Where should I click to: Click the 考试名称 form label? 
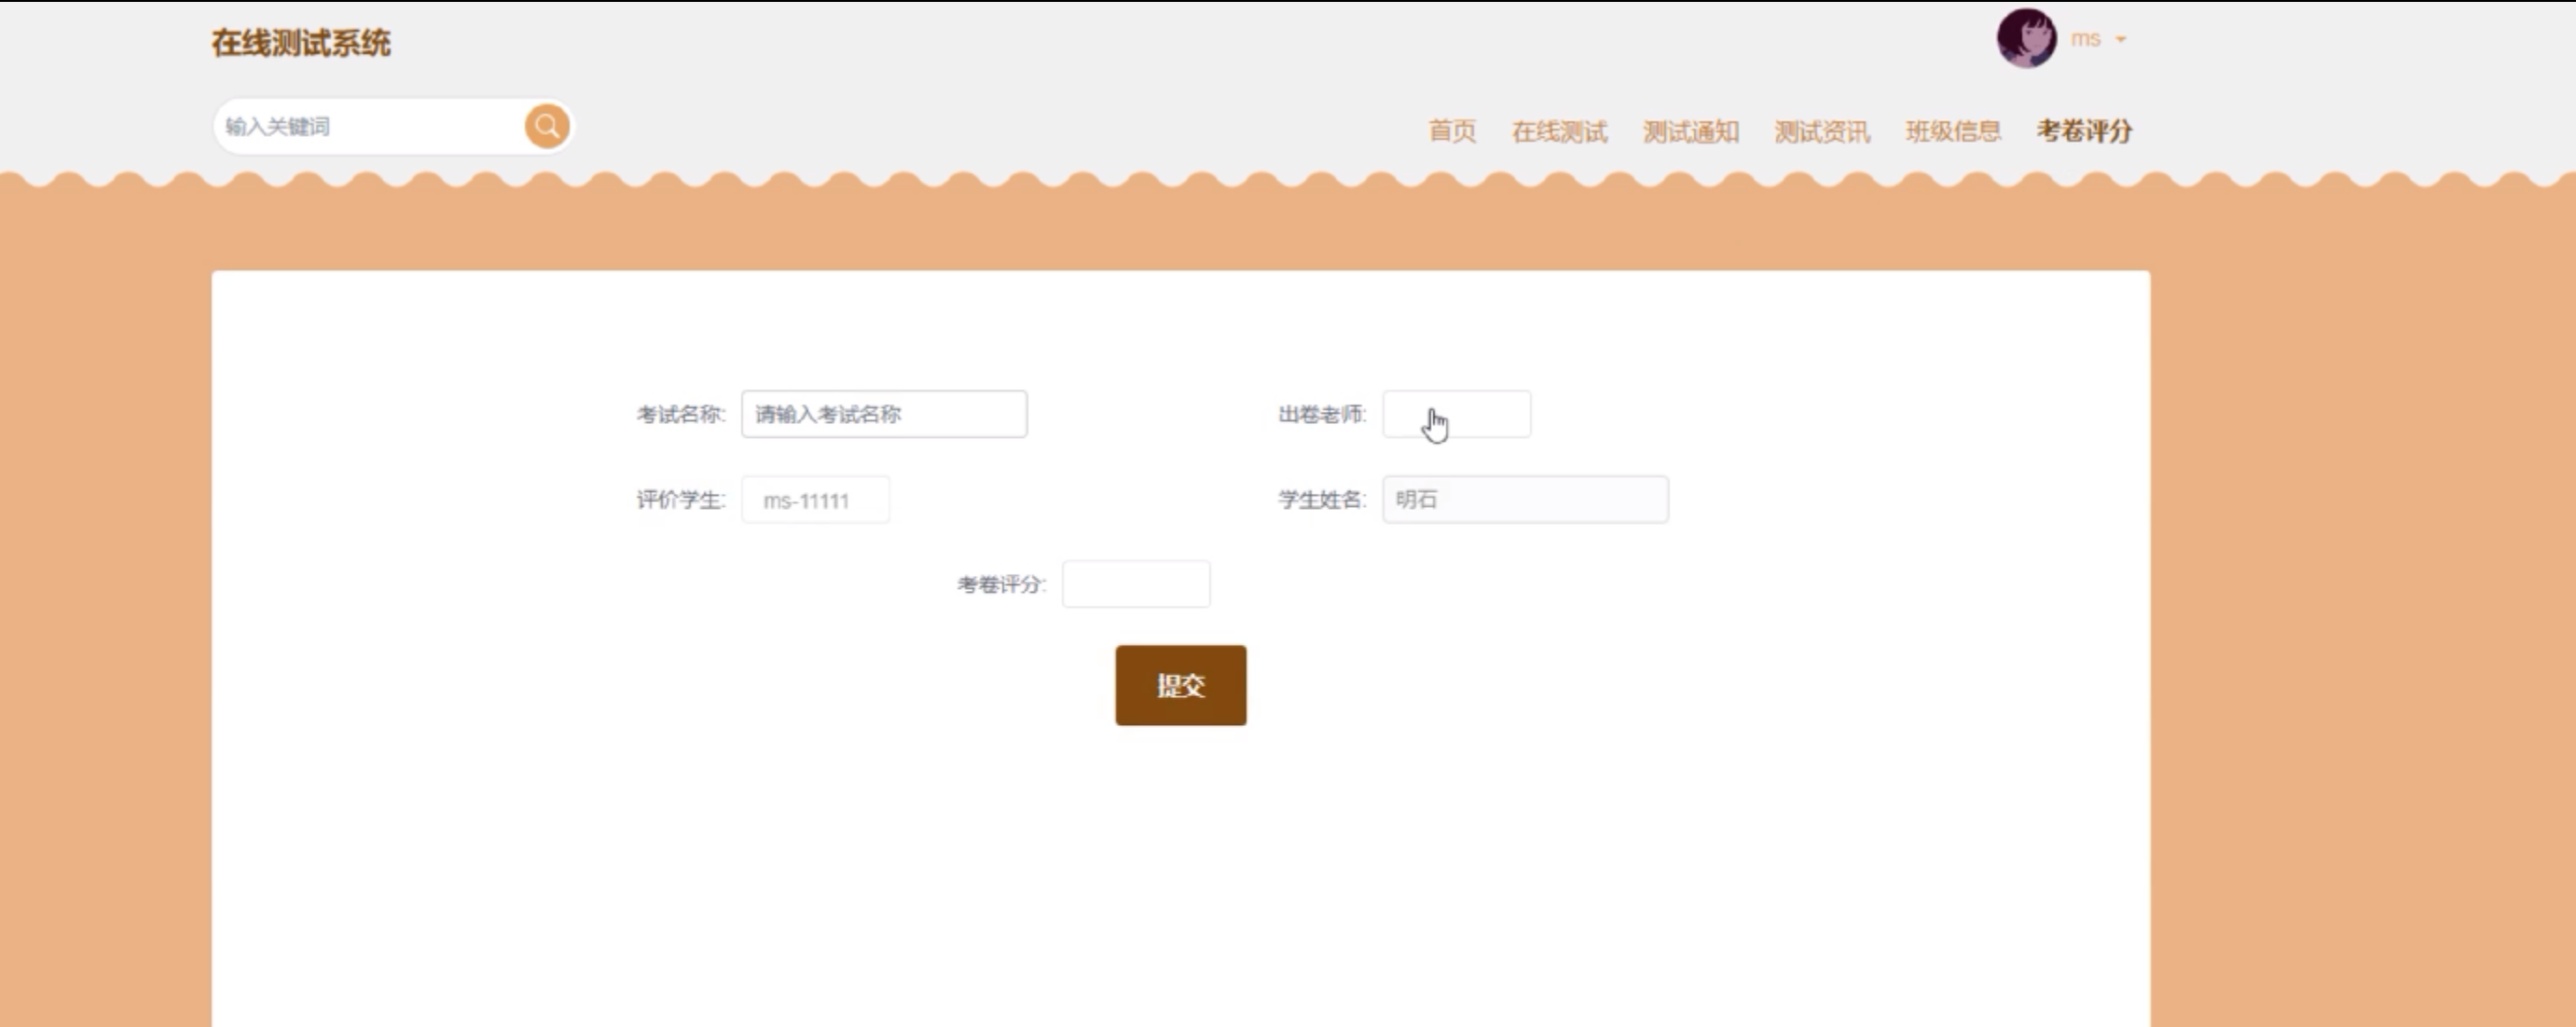click(680, 414)
